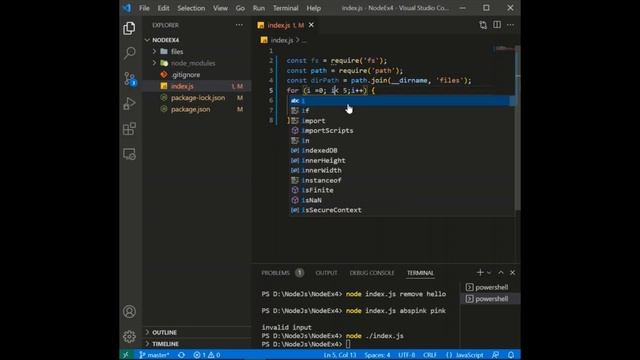Open the Search view icon
The image size is (640, 360).
(129, 53)
